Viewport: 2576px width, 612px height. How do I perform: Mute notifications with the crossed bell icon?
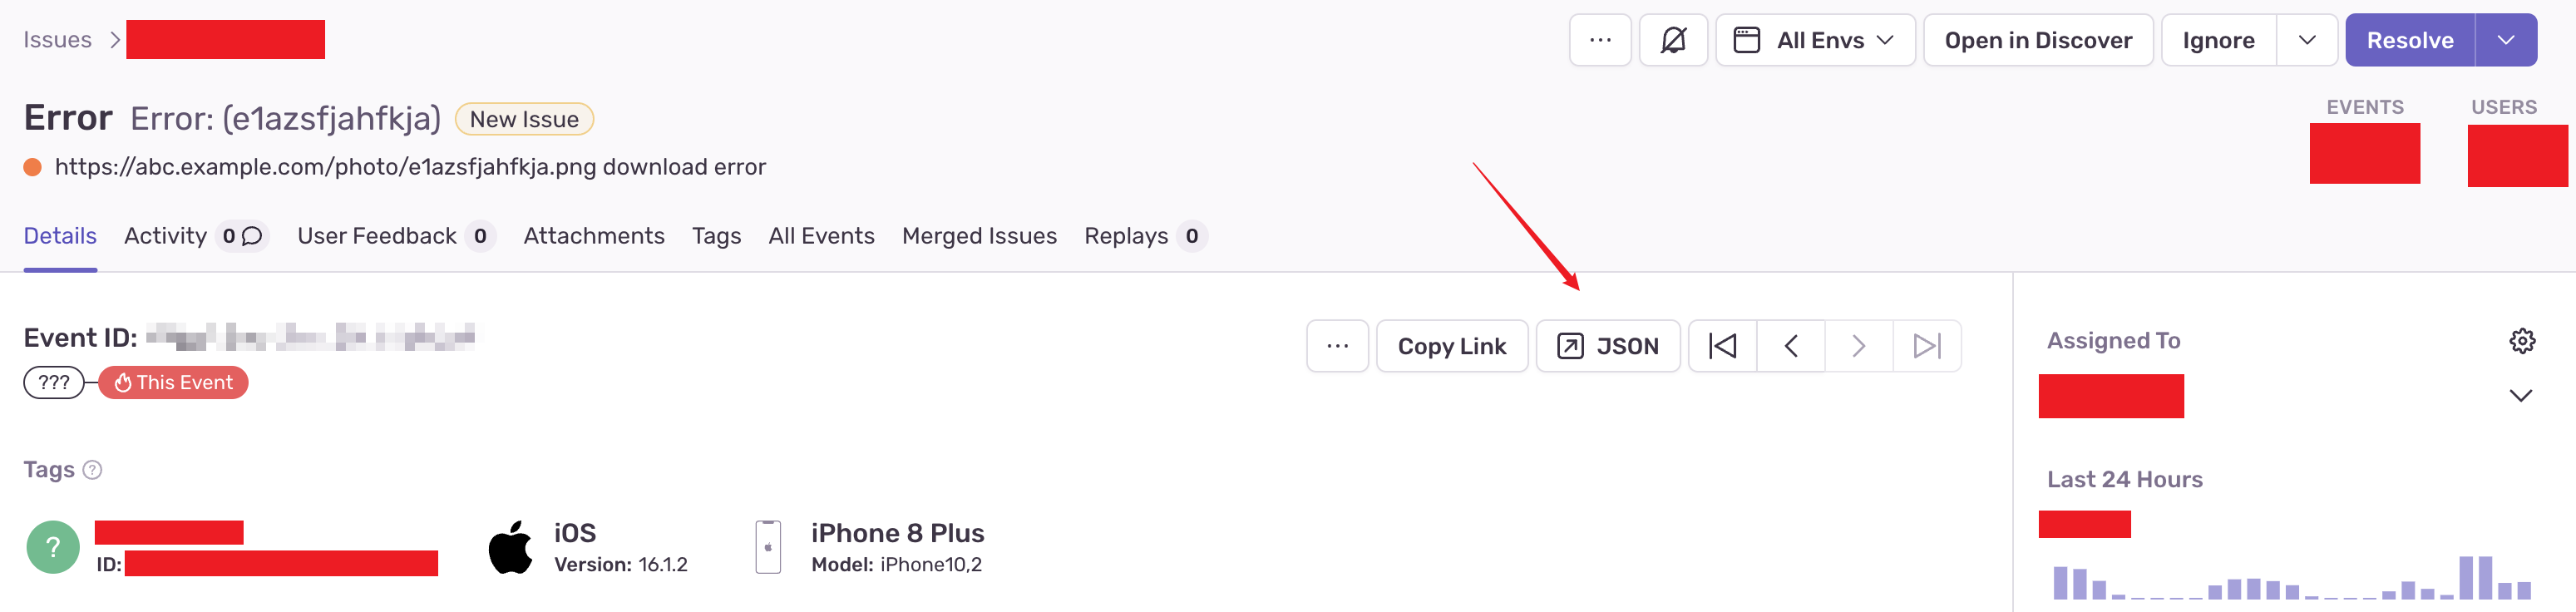tap(1673, 40)
